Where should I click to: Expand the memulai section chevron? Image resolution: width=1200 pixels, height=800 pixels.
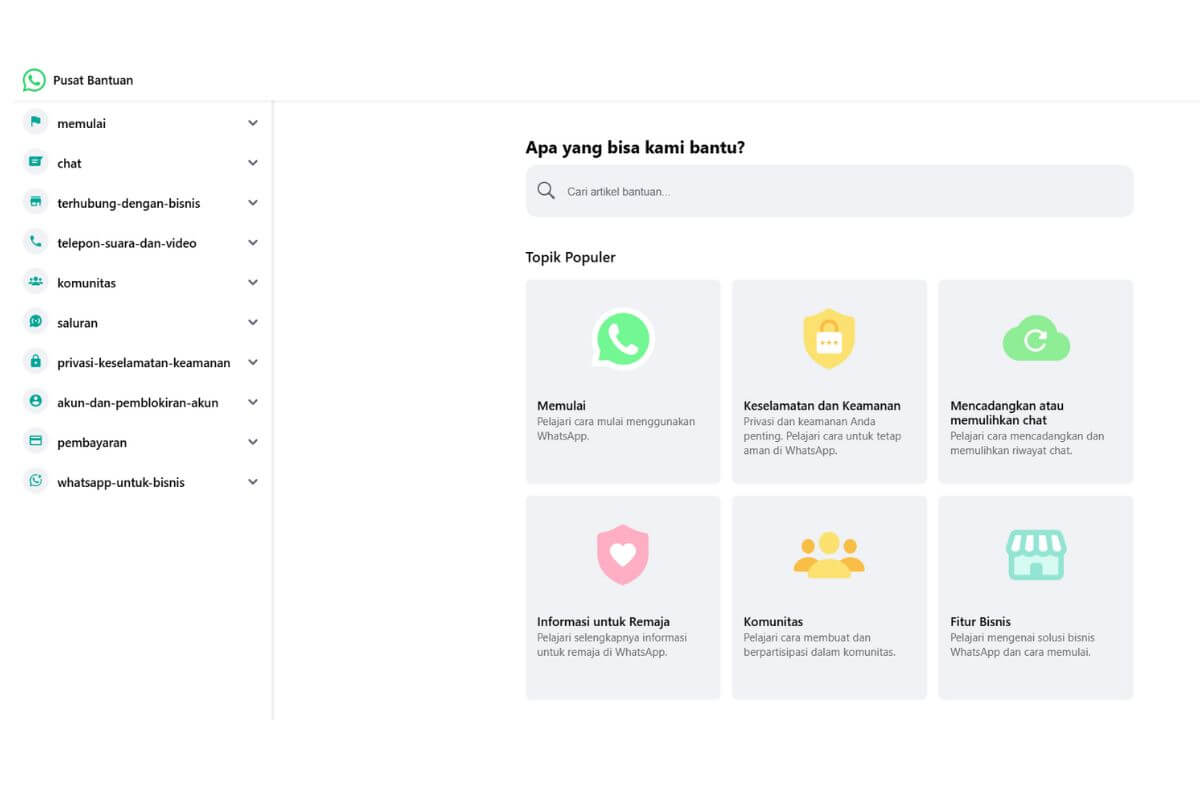[x=253, y=123]
